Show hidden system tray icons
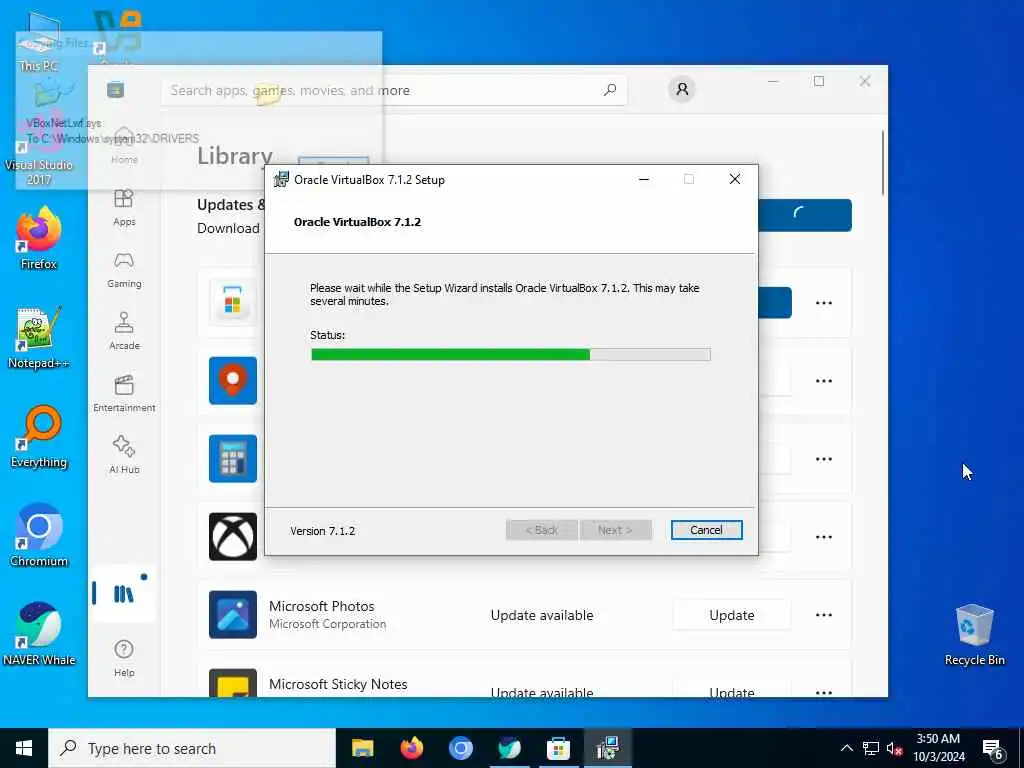This screenshot has height=768, width=1024. point(846,748)
